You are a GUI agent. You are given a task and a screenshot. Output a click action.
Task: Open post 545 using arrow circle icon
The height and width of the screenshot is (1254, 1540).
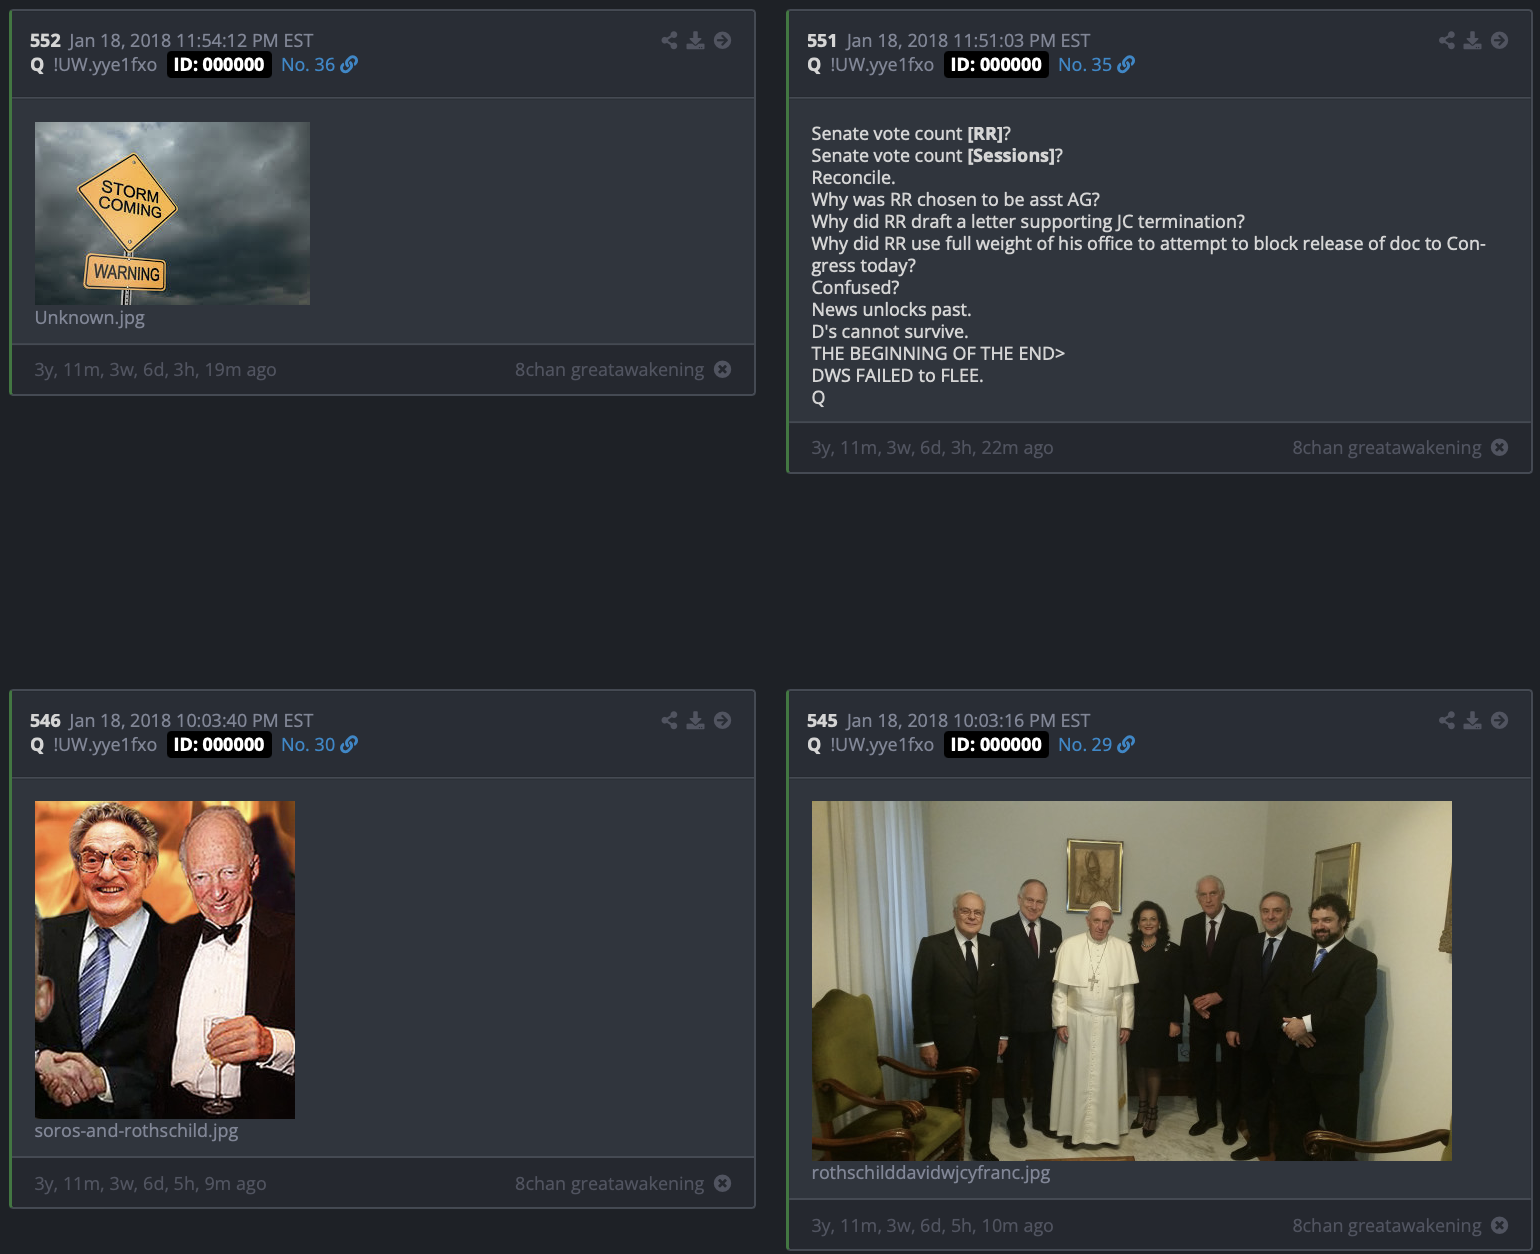click(x=1500, y=720)
